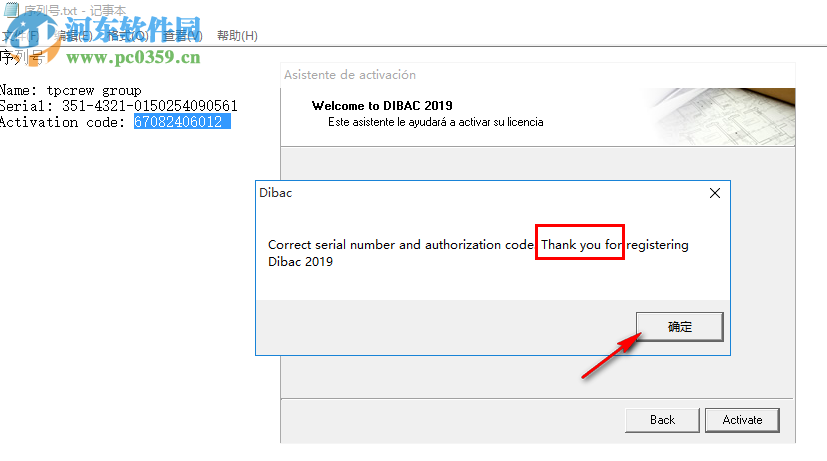
Task: Close the Dibac message dialog
Action: coord(715,193)
